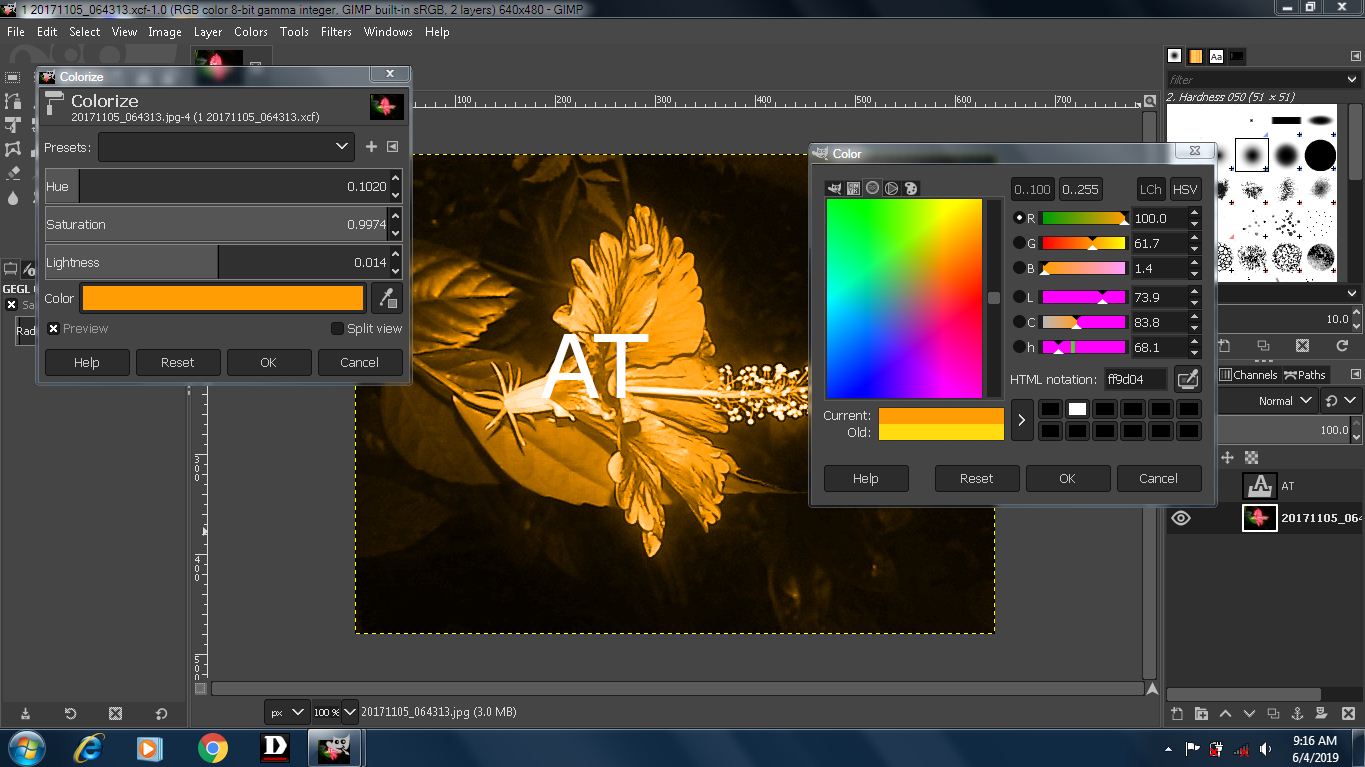Select the C channel radio button
1365x767 pixels.
click(1019, 322)
